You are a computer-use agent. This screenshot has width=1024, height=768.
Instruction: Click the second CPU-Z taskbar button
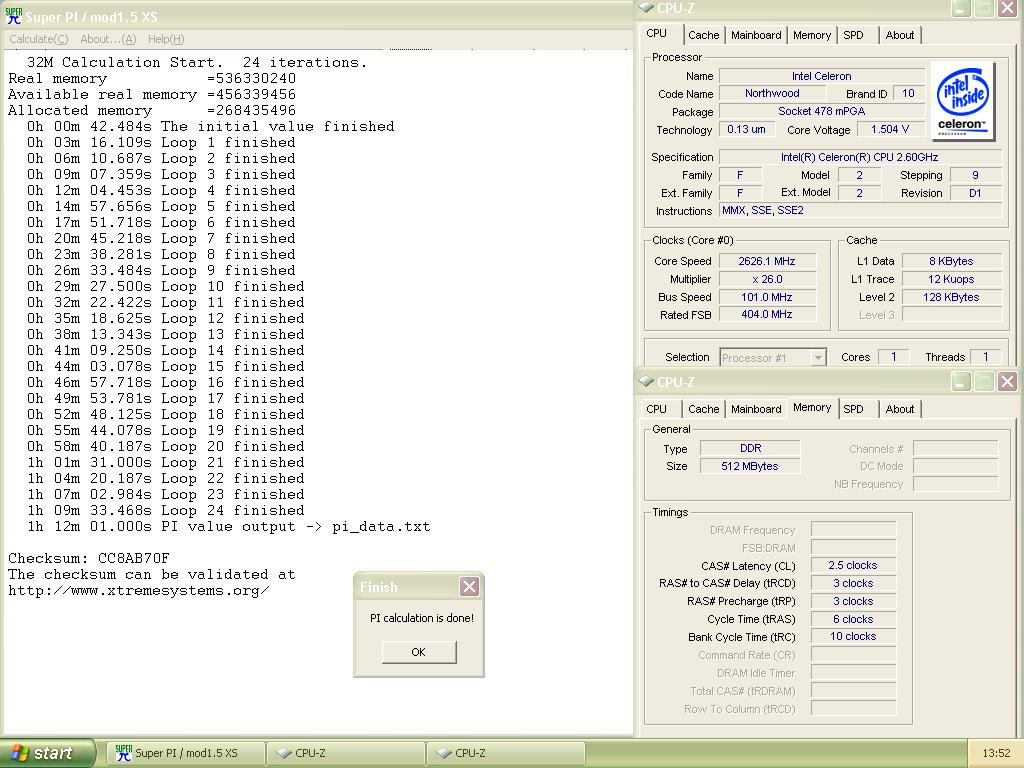[505, 753]
